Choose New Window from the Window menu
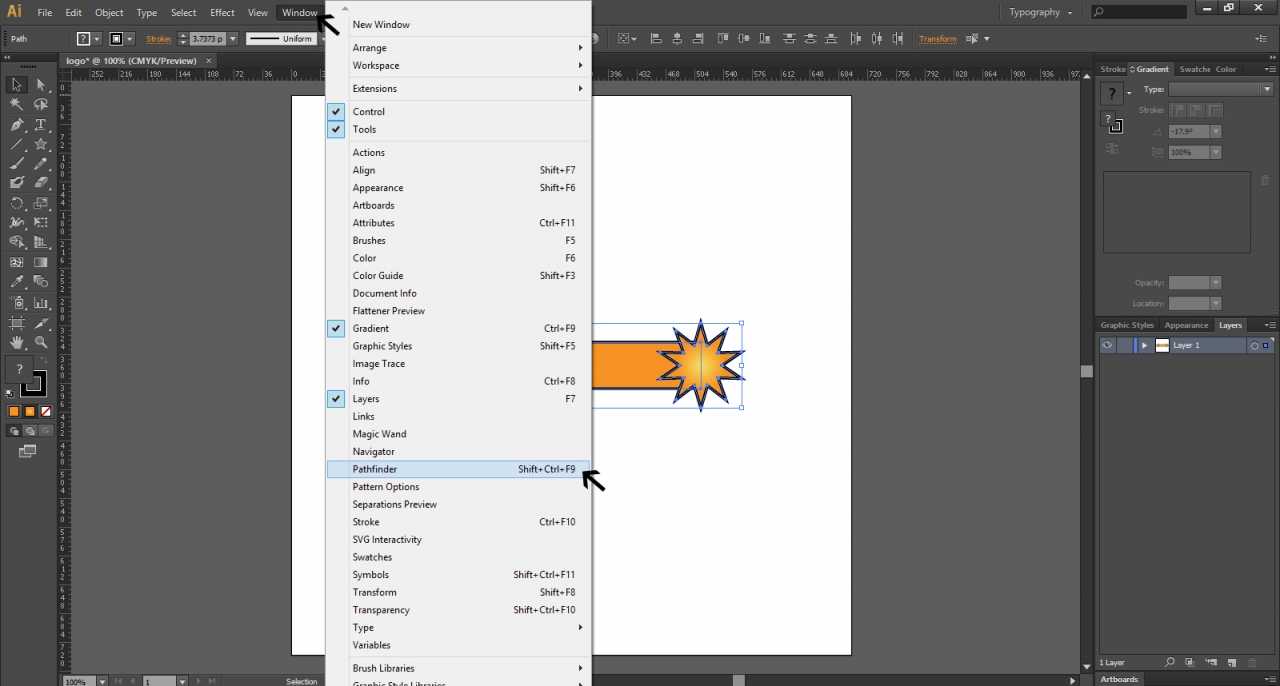This screenshot has width=1280, height=686. (459, 24)
